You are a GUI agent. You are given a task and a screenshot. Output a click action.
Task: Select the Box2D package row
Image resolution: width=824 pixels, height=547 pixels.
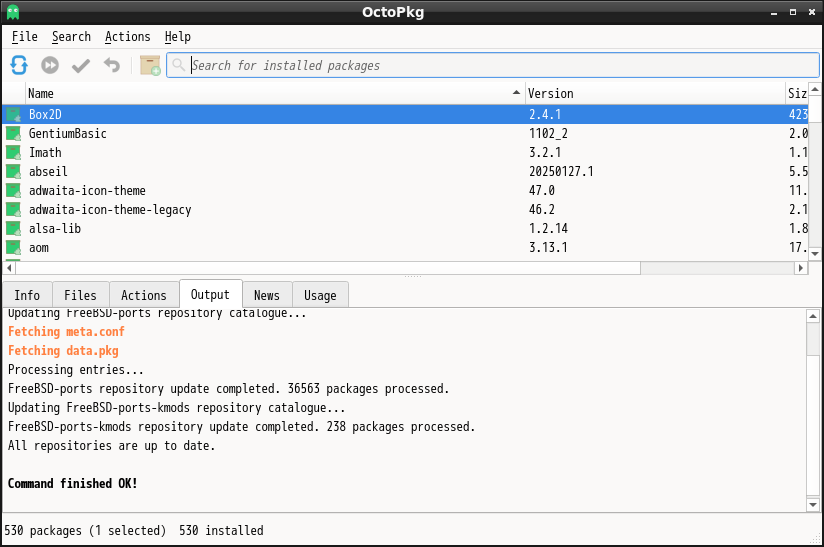coord(405,114)
